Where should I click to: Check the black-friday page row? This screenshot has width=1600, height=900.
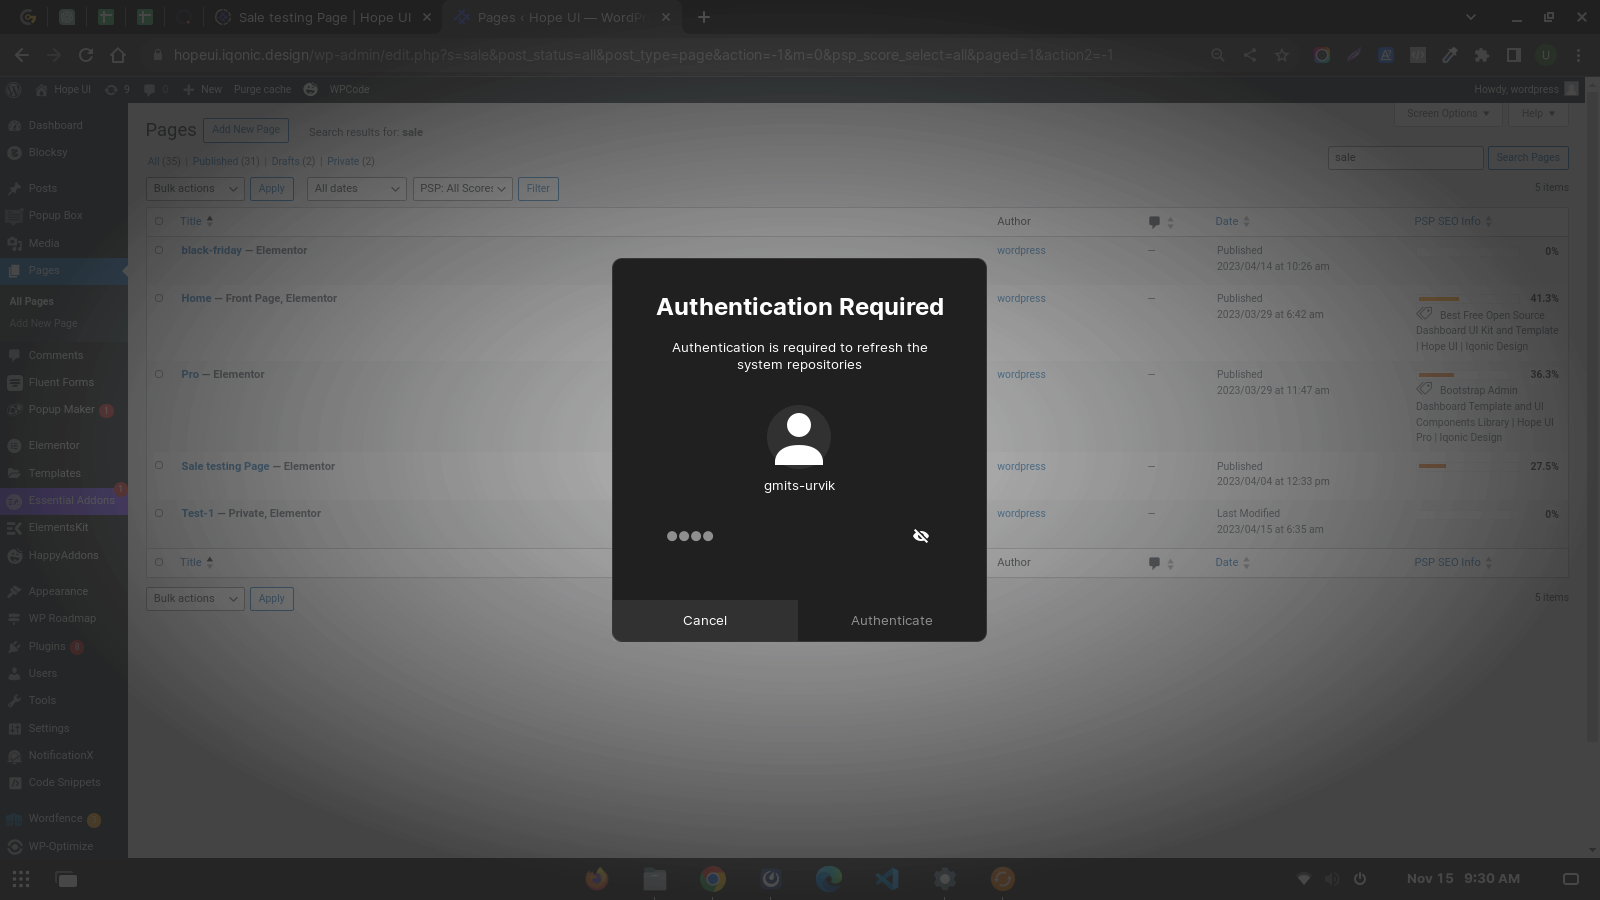pyautogui.click(x=159, y=250)
